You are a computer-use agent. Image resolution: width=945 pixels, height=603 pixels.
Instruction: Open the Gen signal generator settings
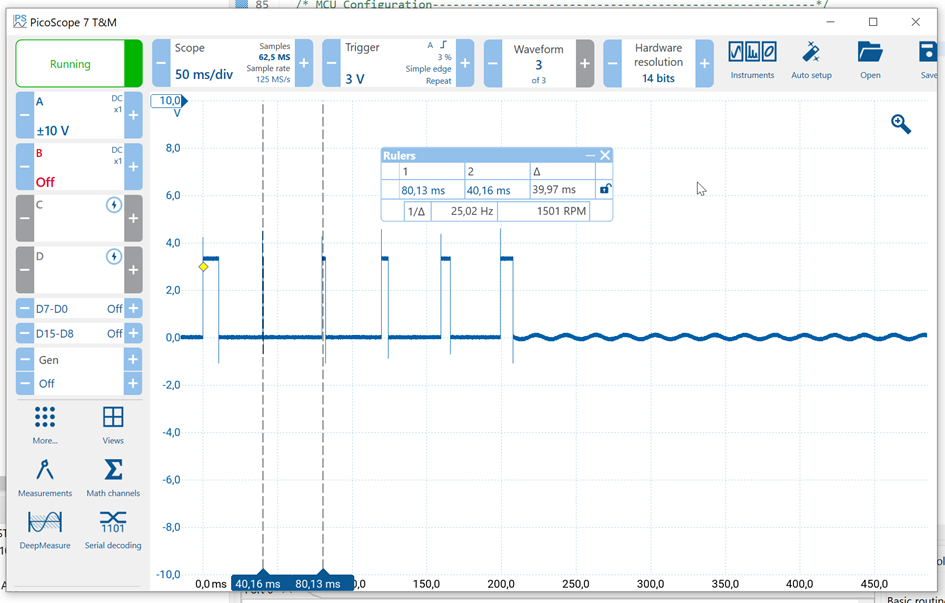pyautogui.click(x=79, y=360)
